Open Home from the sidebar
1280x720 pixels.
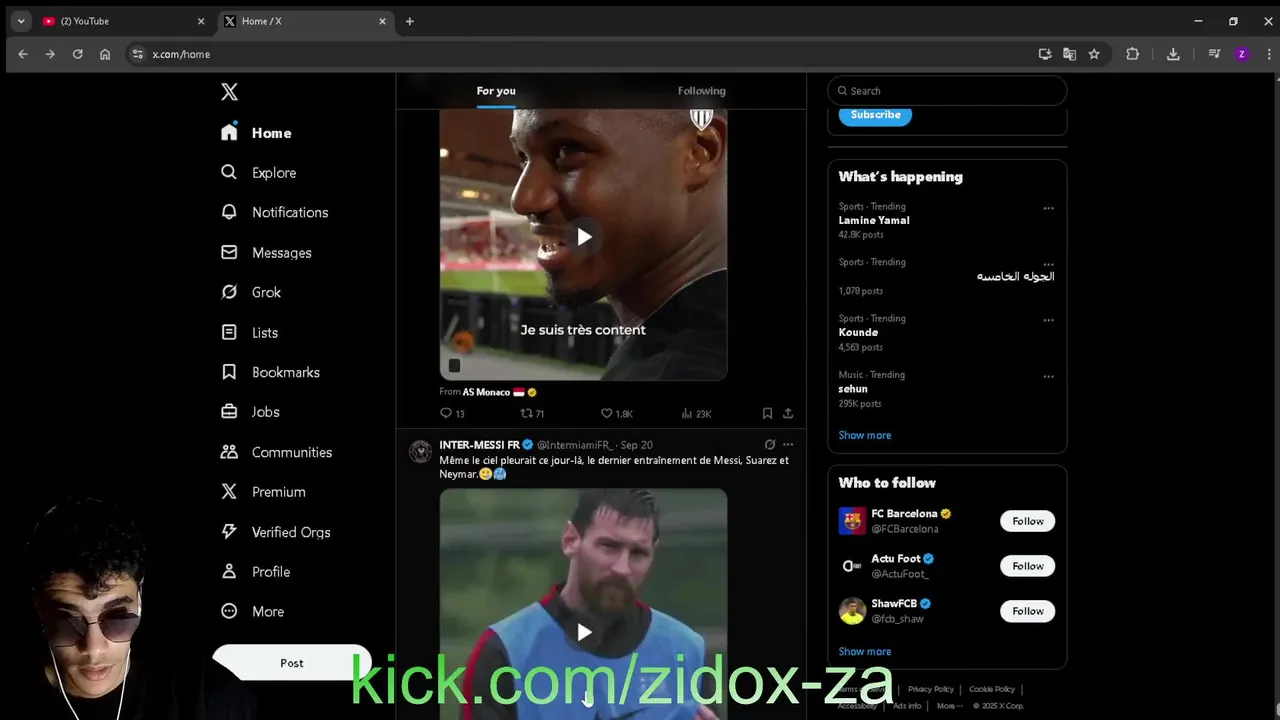click(x=257, y=133)
